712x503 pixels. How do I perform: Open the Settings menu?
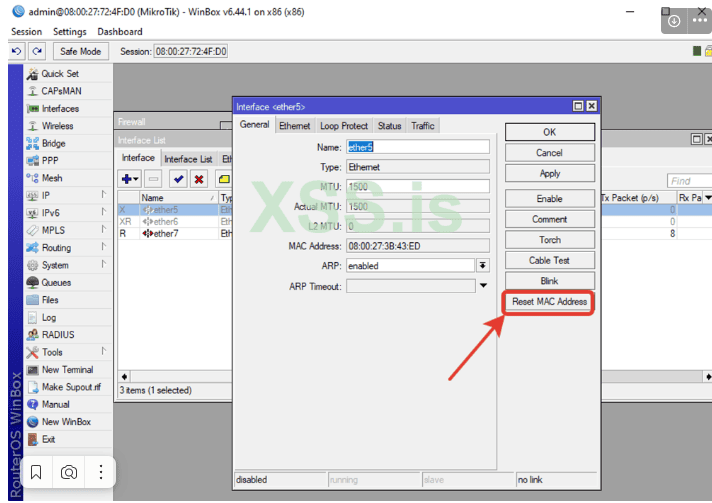pos(69,32)
